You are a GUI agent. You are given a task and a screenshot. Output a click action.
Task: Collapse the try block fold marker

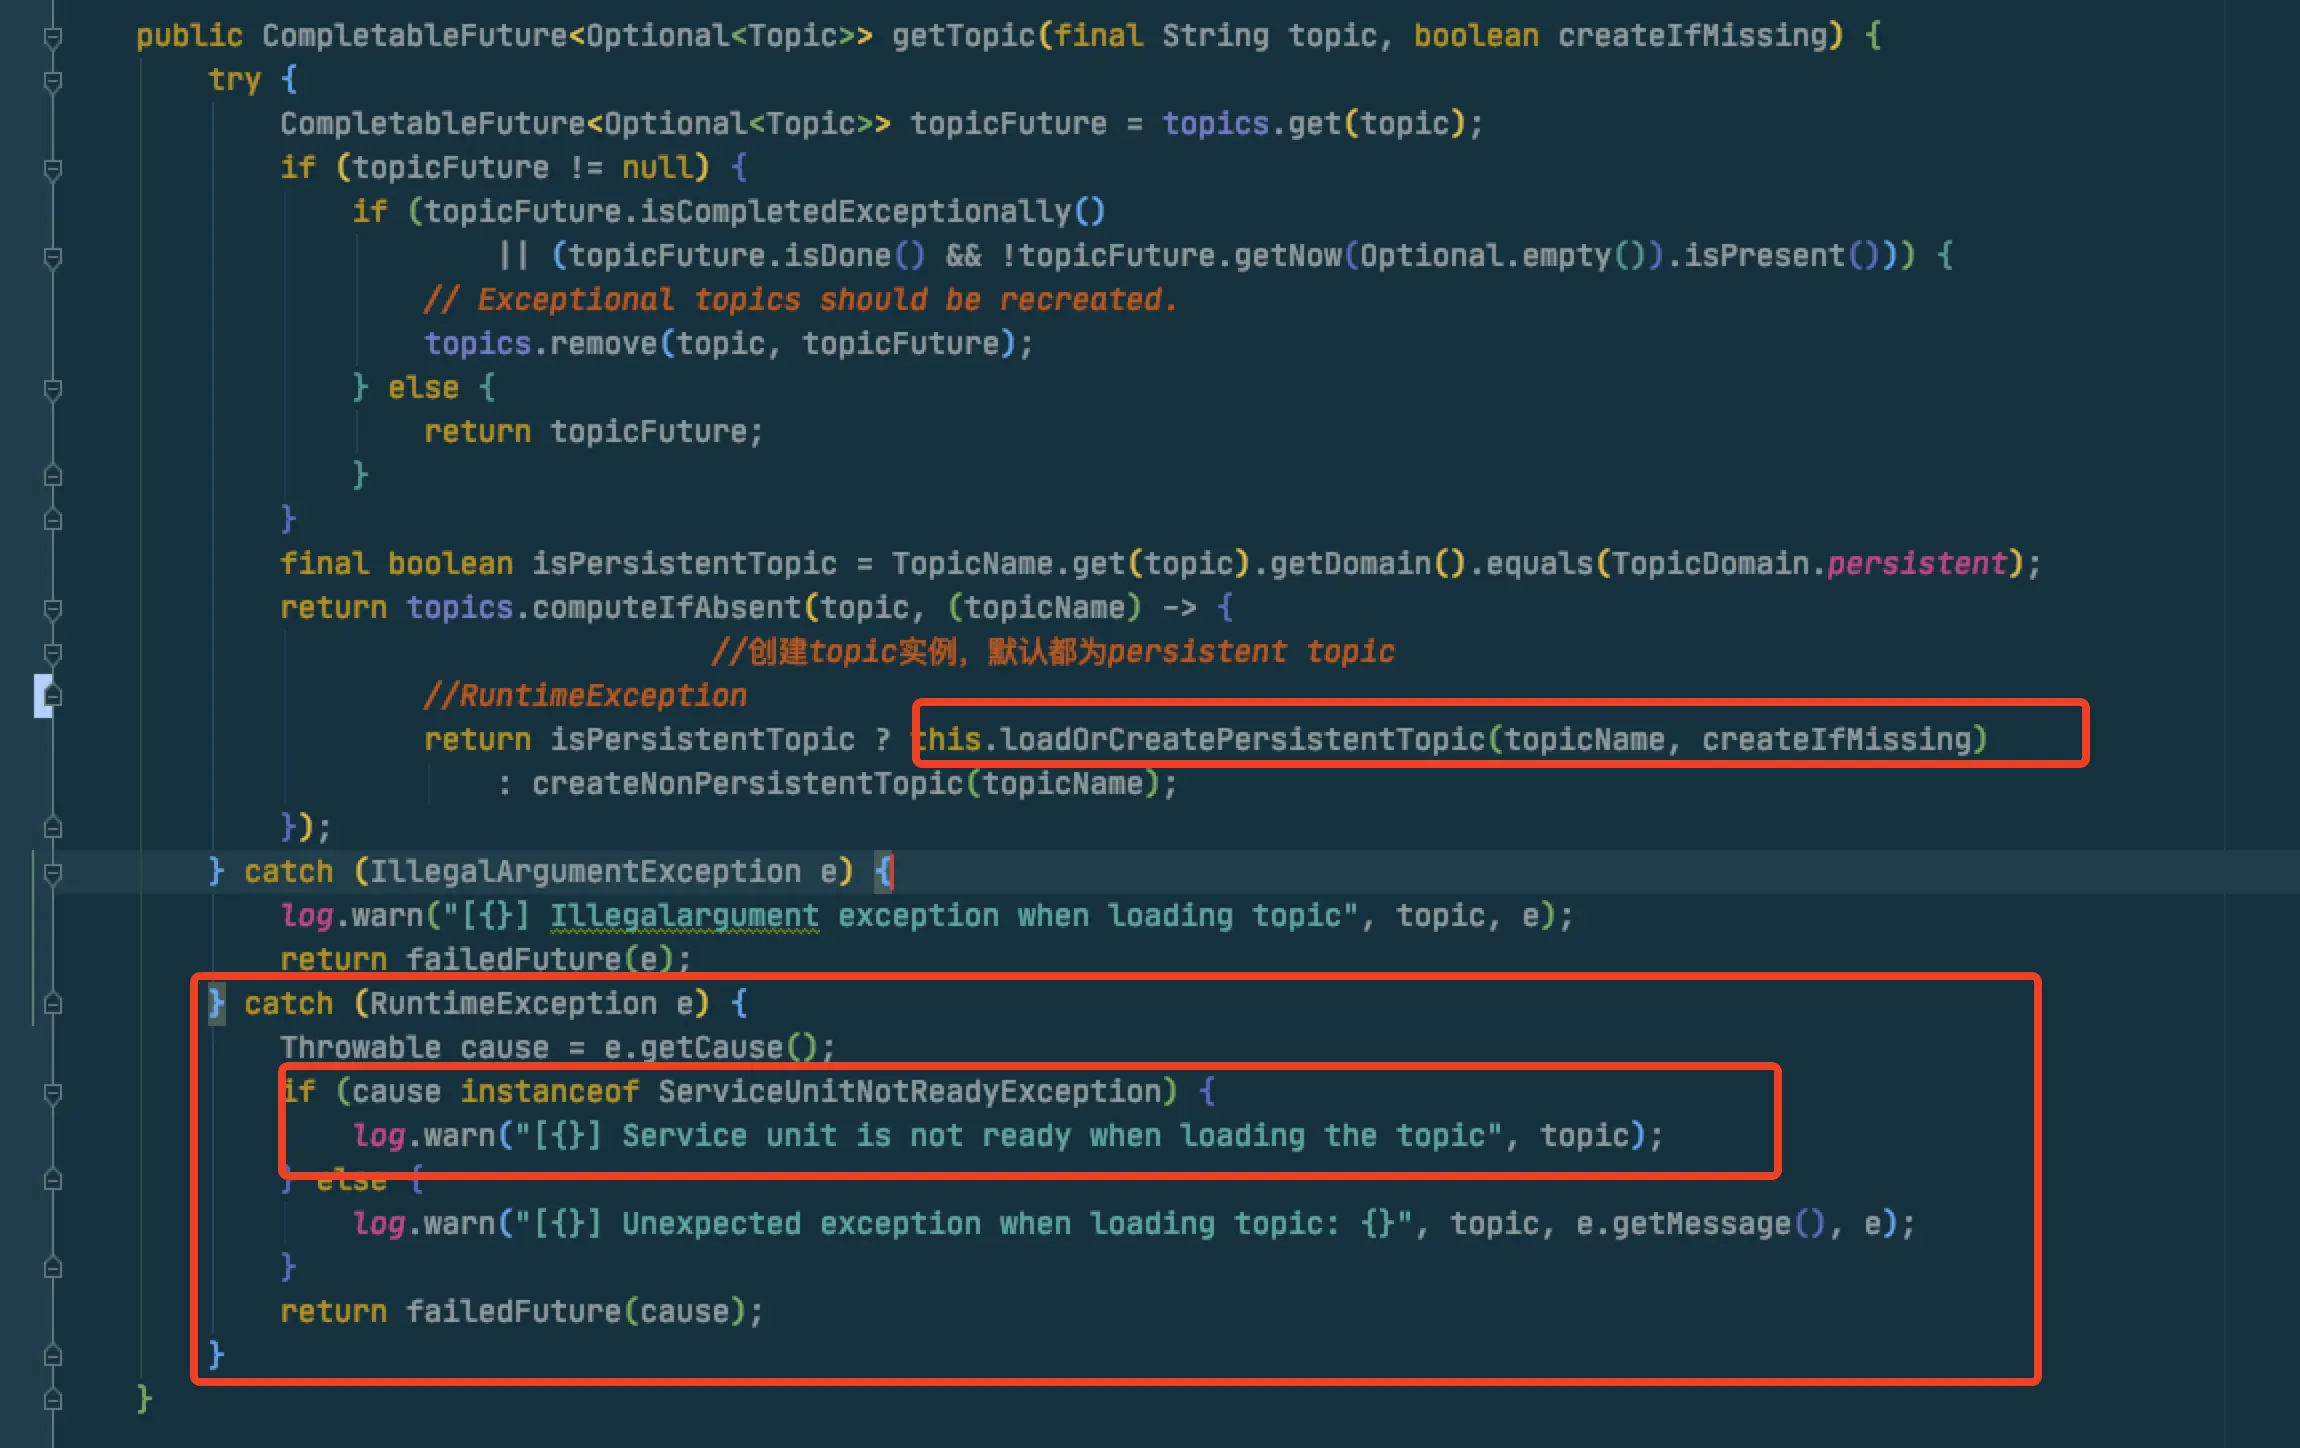coord(53,81)
